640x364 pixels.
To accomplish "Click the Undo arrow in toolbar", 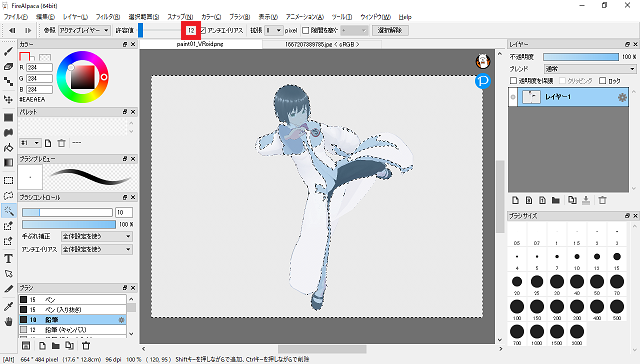I will pos(12,30).
